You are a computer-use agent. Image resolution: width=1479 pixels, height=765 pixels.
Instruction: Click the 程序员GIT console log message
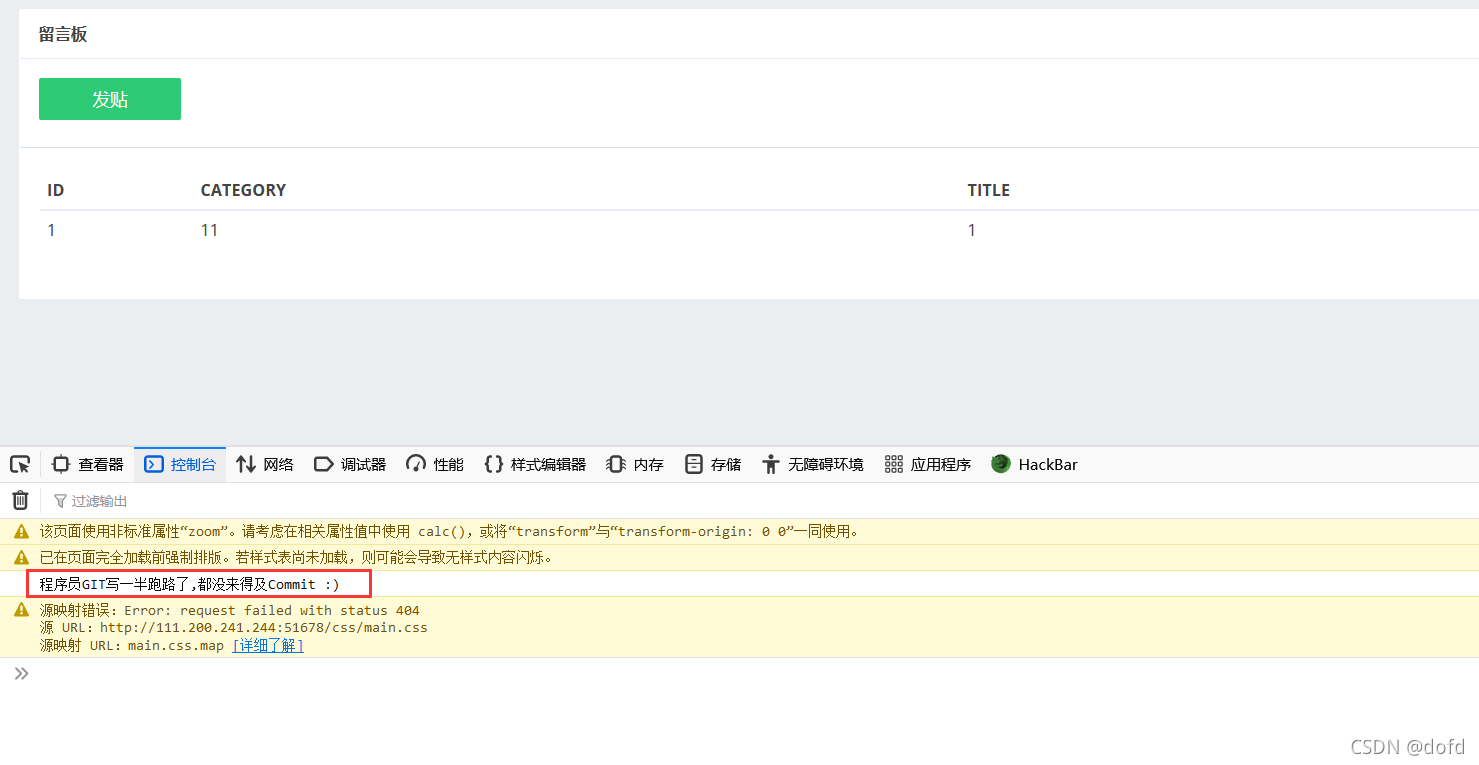pos(190,584)
